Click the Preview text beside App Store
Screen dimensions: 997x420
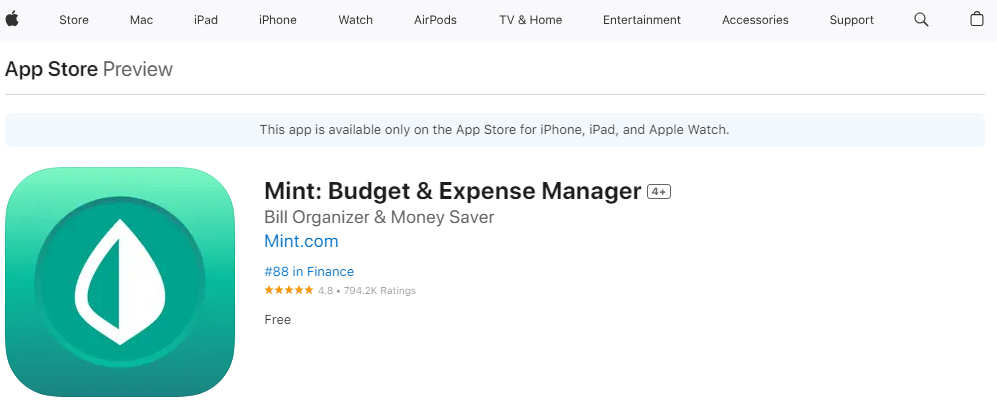click(138, 69)
